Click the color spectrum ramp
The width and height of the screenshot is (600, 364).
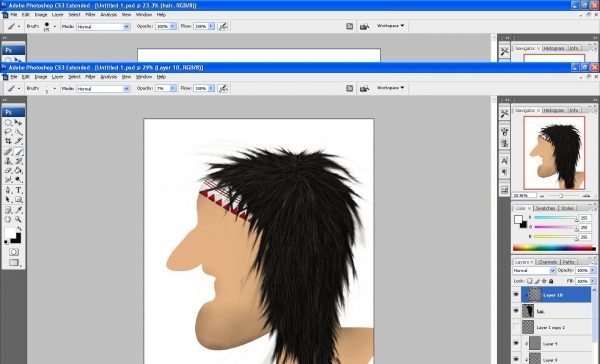coord(554,248)
